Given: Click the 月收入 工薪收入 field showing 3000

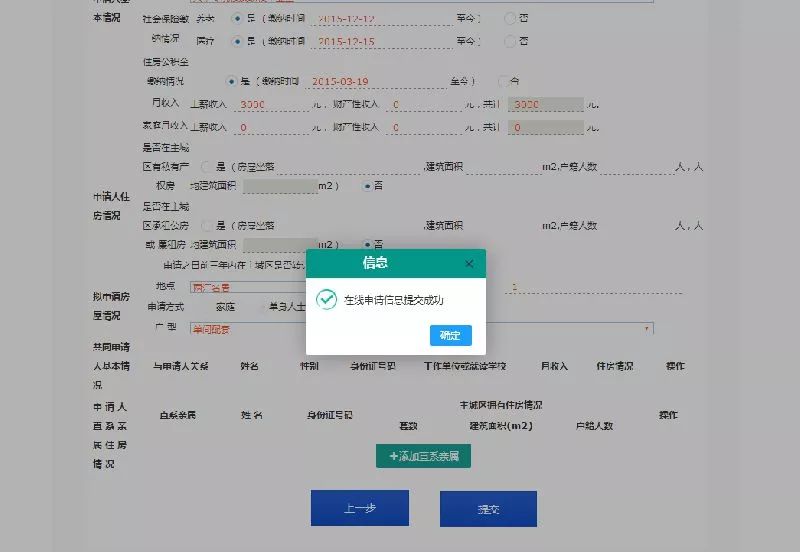Looking at the screenshot, I should click(x=272, y=105).
